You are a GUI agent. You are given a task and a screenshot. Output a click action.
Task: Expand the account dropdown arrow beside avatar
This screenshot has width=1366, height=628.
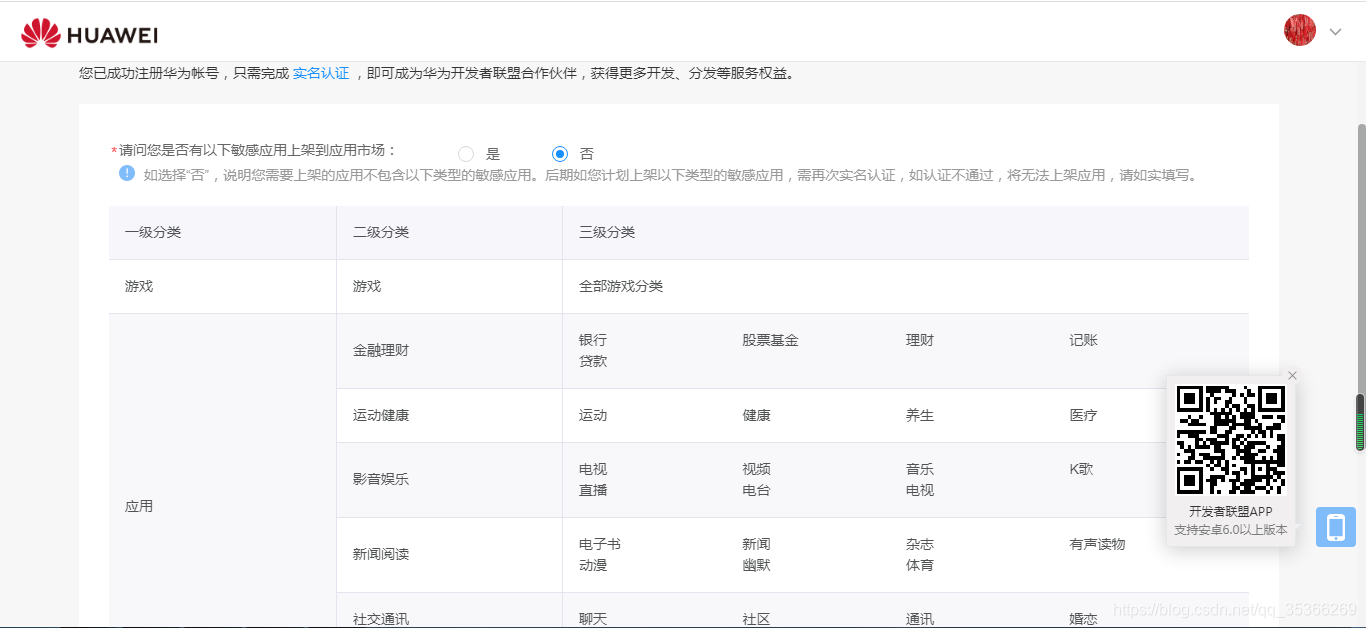(x=1335, y=32)
